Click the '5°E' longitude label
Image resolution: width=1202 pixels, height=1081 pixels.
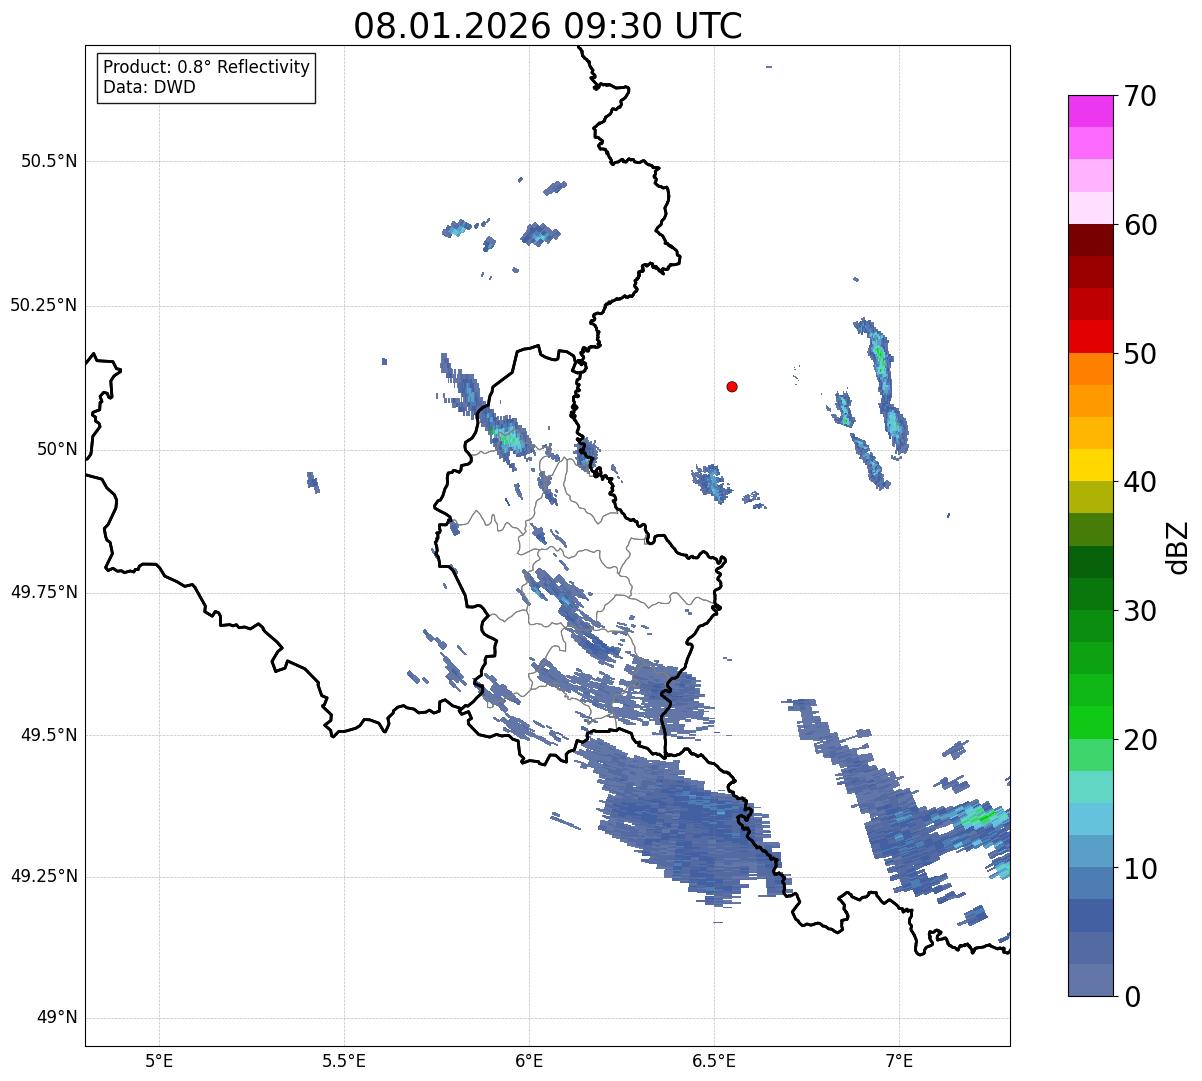tap(159, 1060)
